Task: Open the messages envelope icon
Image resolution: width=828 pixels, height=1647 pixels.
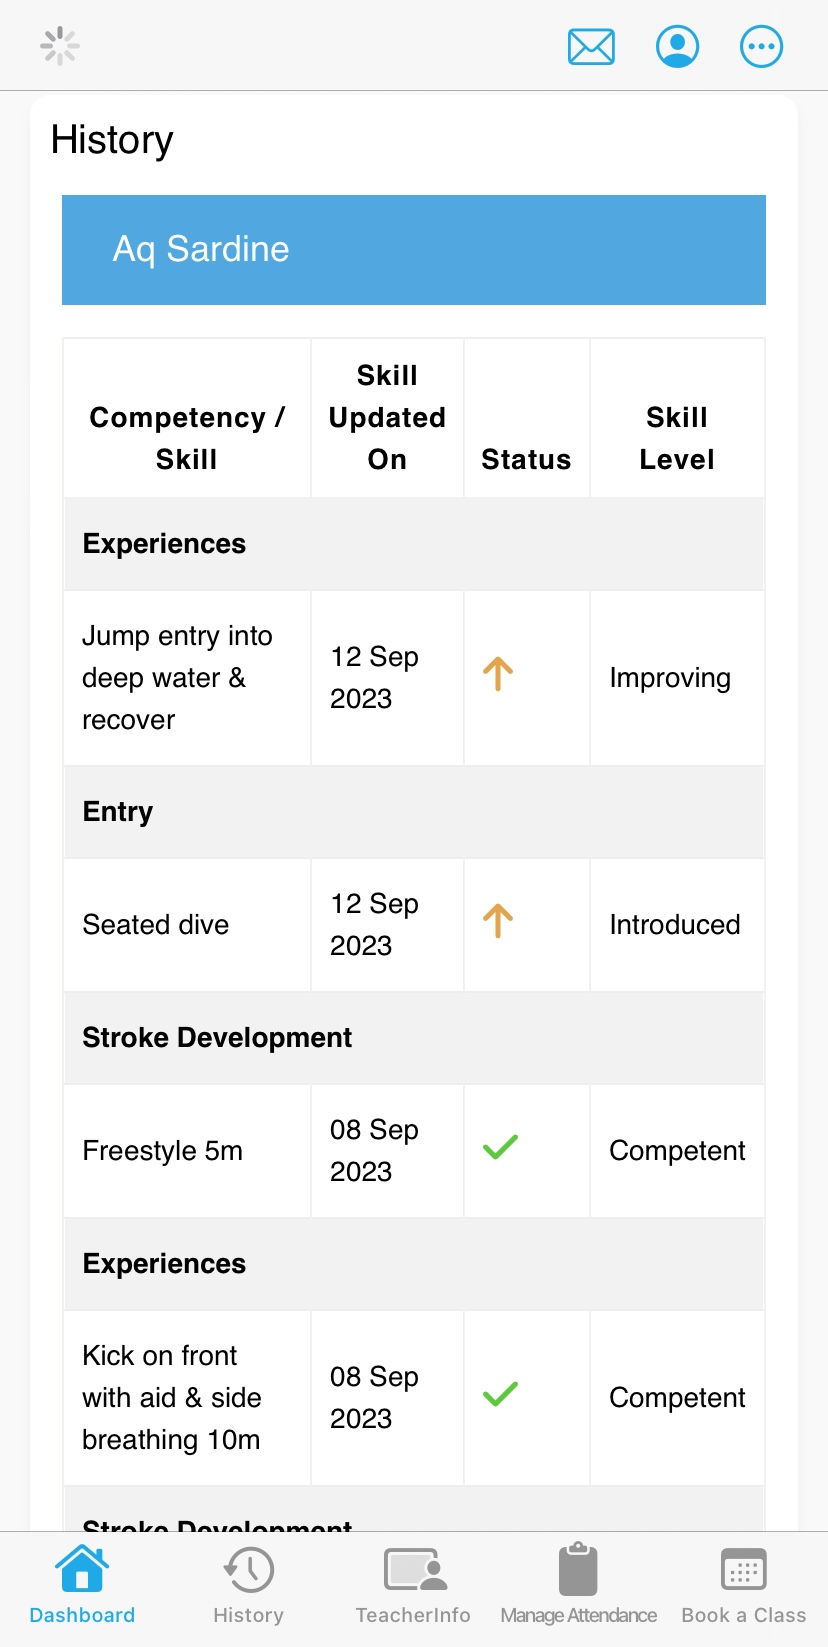Action: point(591,47)
